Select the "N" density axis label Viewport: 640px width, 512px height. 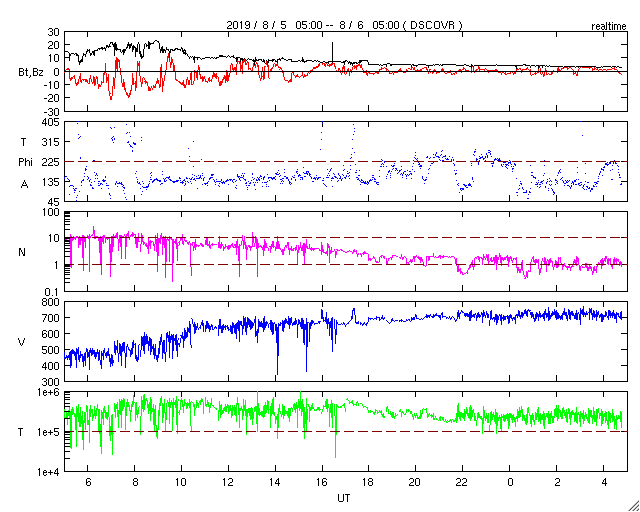(22, 252)
